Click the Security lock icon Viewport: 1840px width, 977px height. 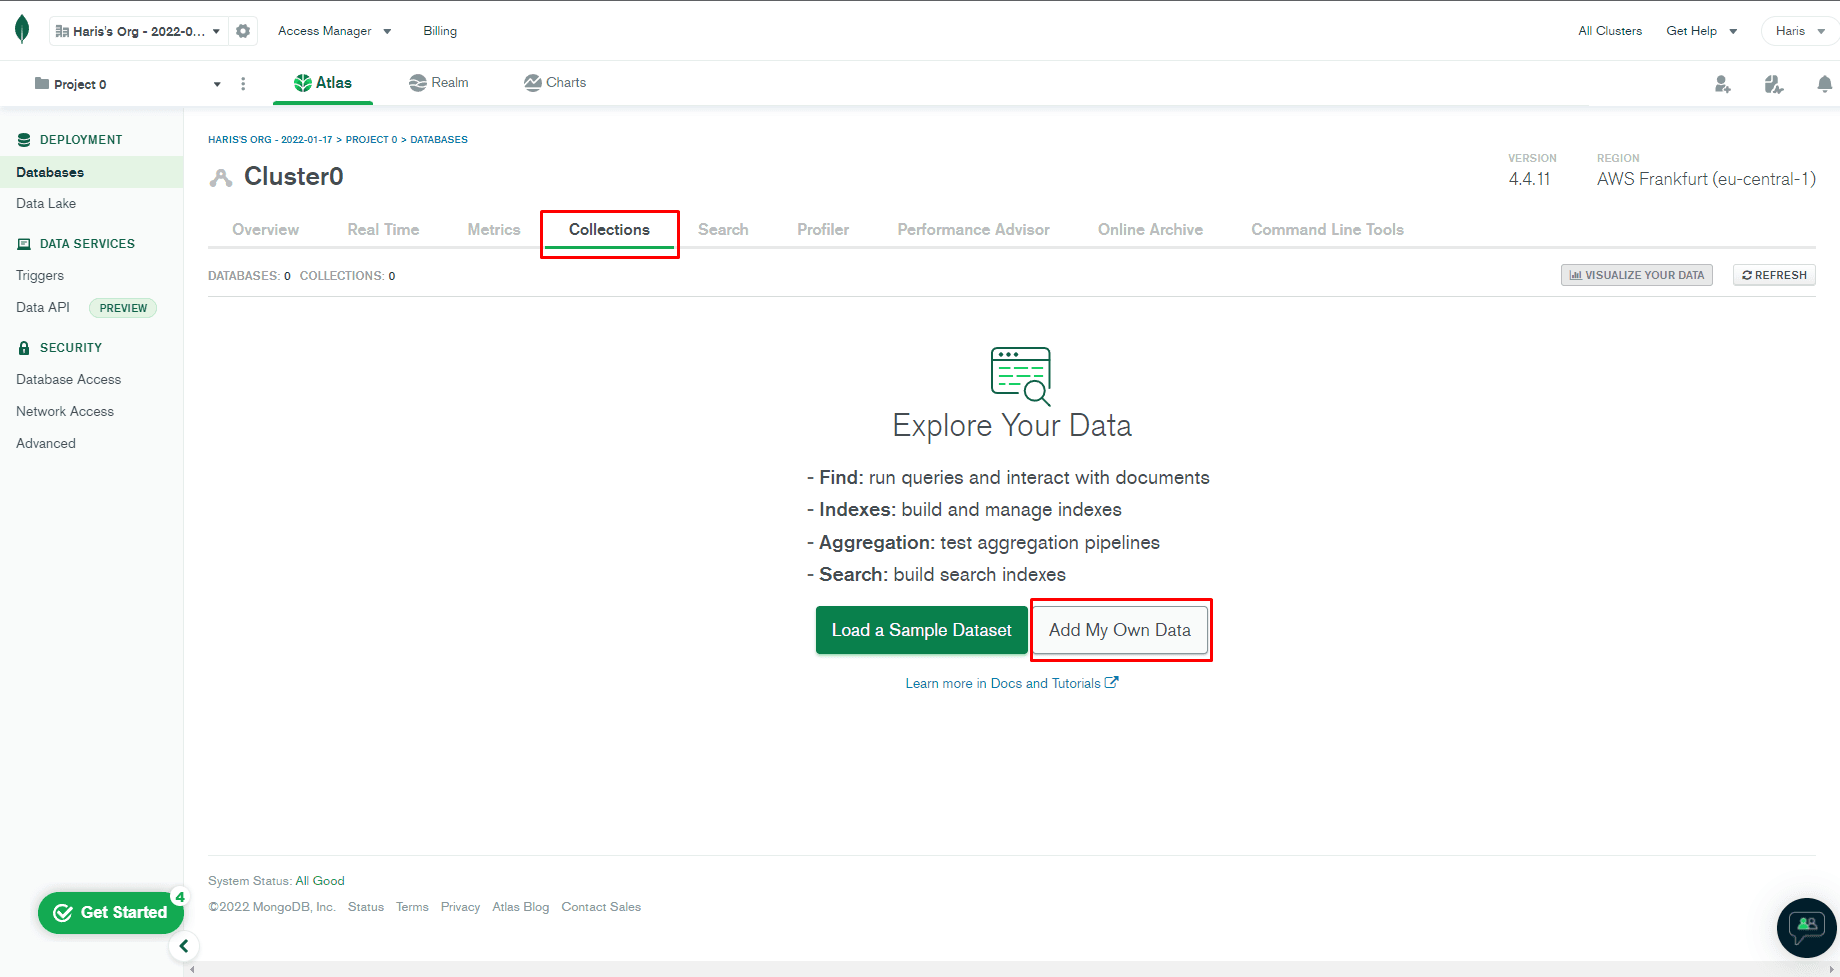[24, 348]
